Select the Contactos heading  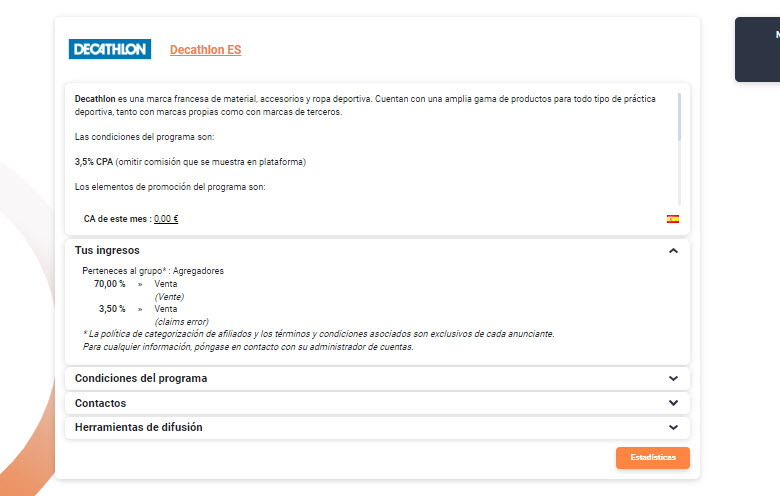coord(100,403)
